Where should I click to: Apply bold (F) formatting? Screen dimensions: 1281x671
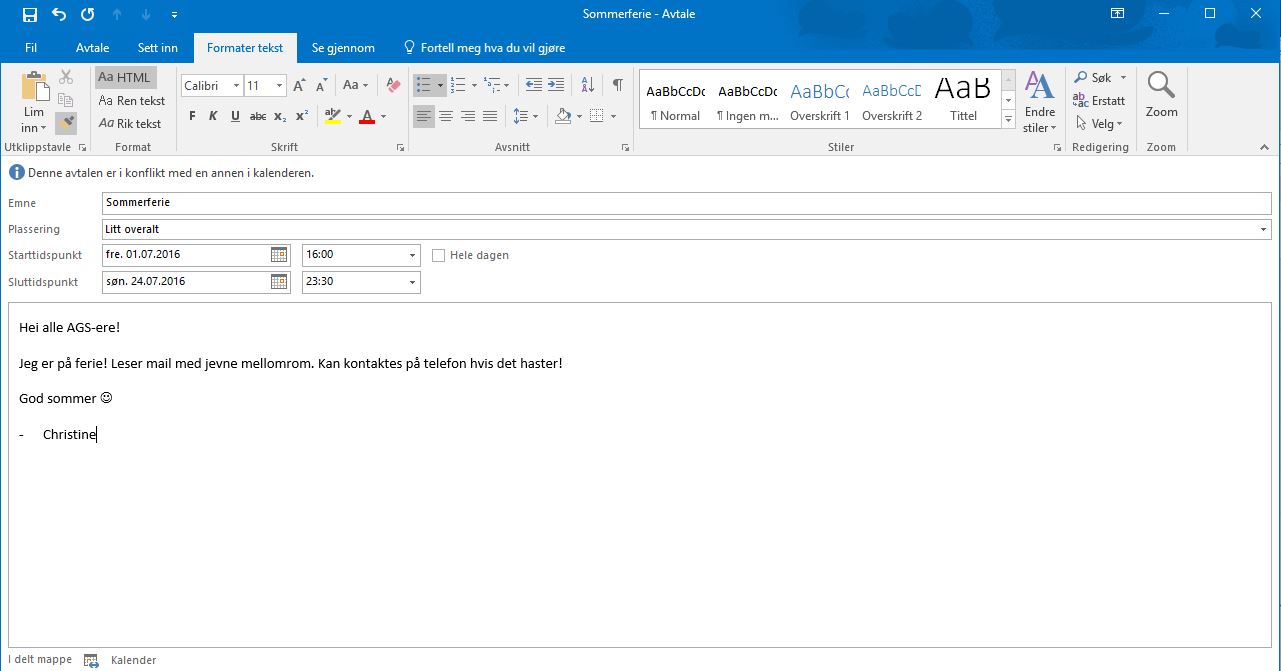coord(191,116)
